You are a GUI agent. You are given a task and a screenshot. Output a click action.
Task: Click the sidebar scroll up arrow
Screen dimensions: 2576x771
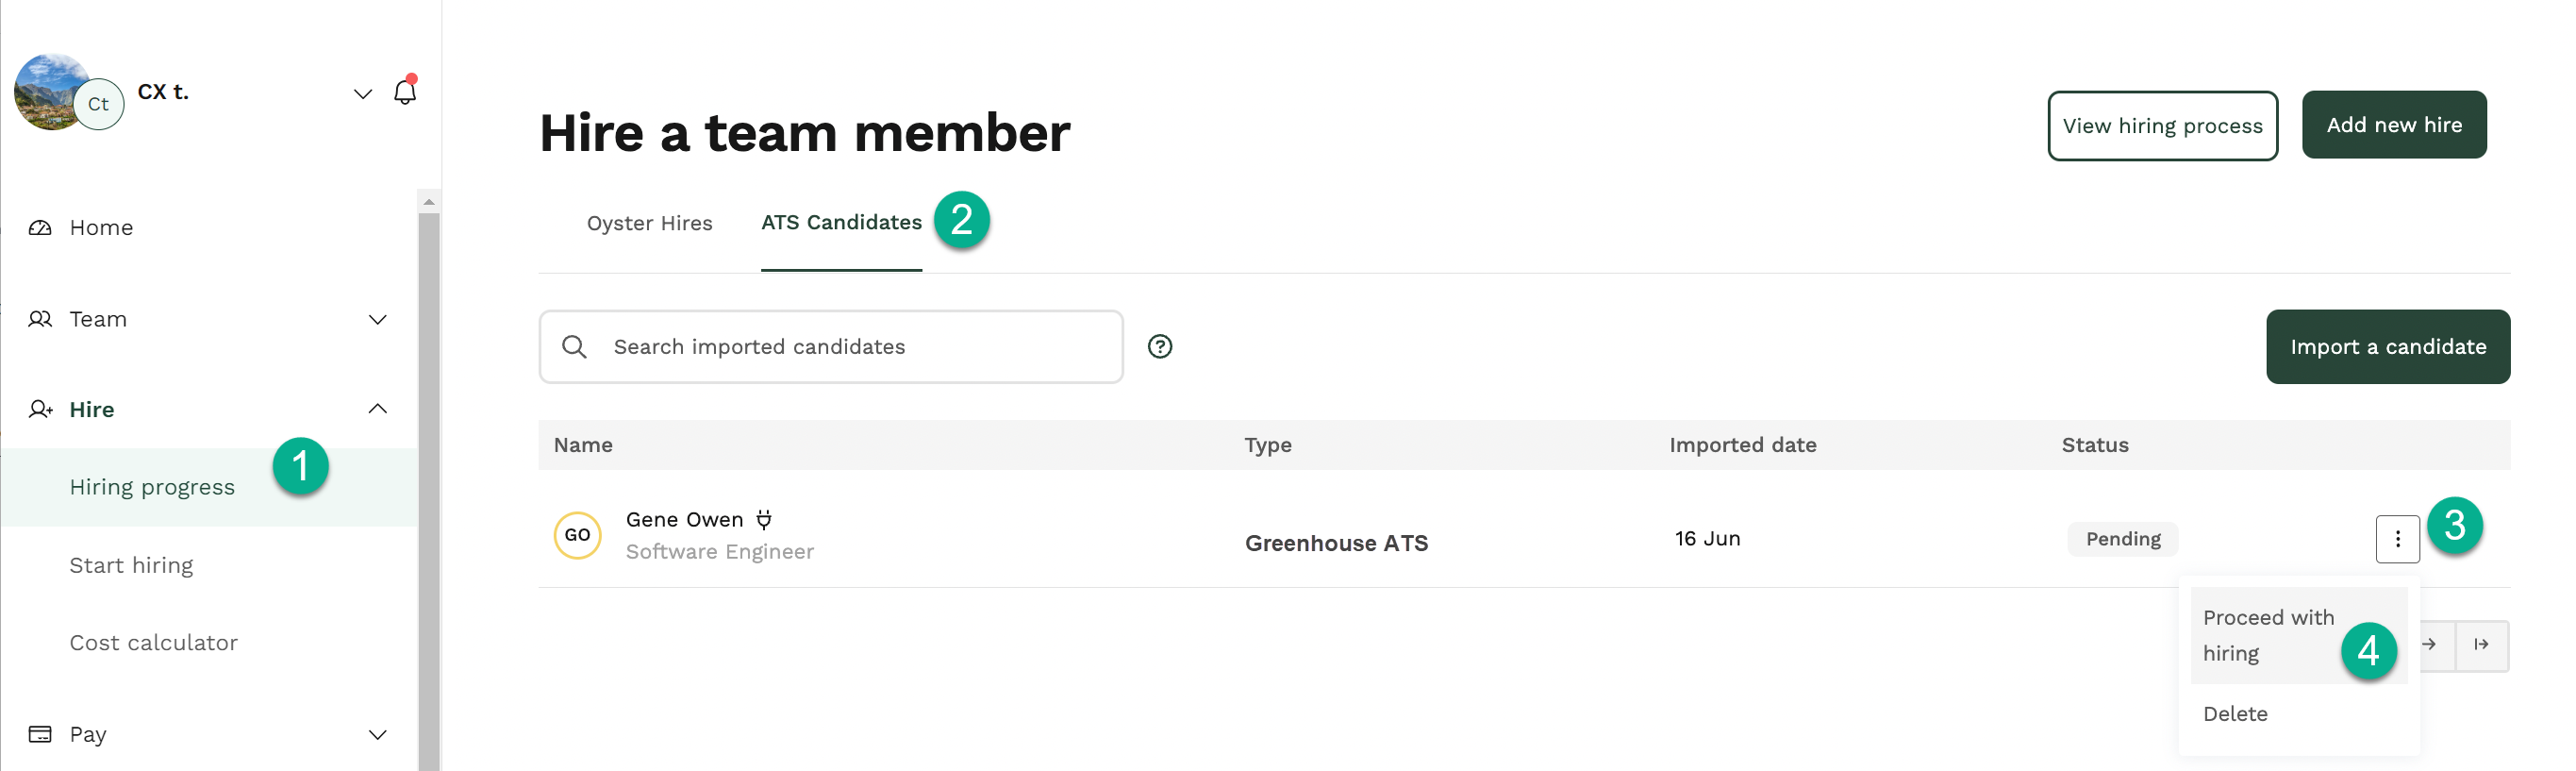pos(429,202)
